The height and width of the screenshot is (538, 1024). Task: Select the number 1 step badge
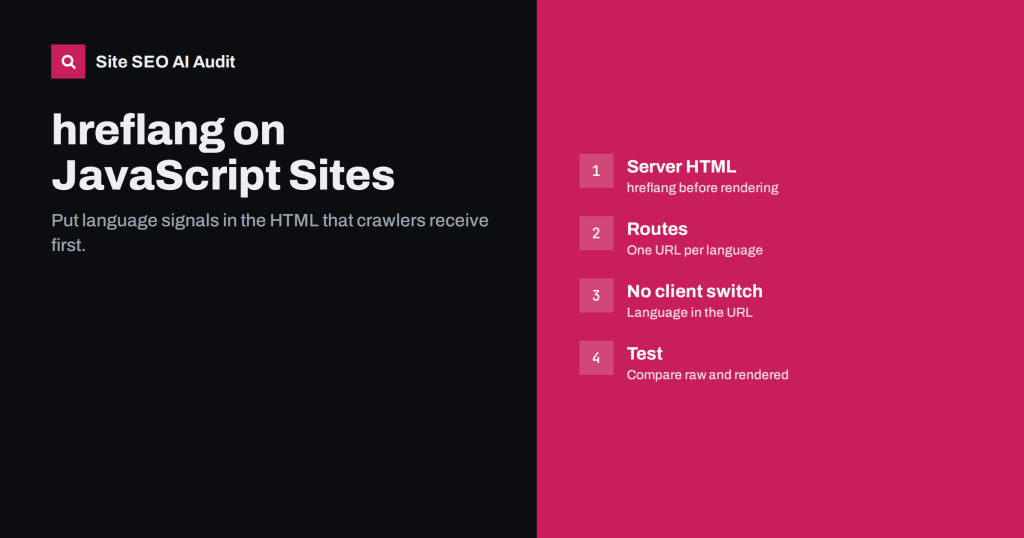point(596,171)
